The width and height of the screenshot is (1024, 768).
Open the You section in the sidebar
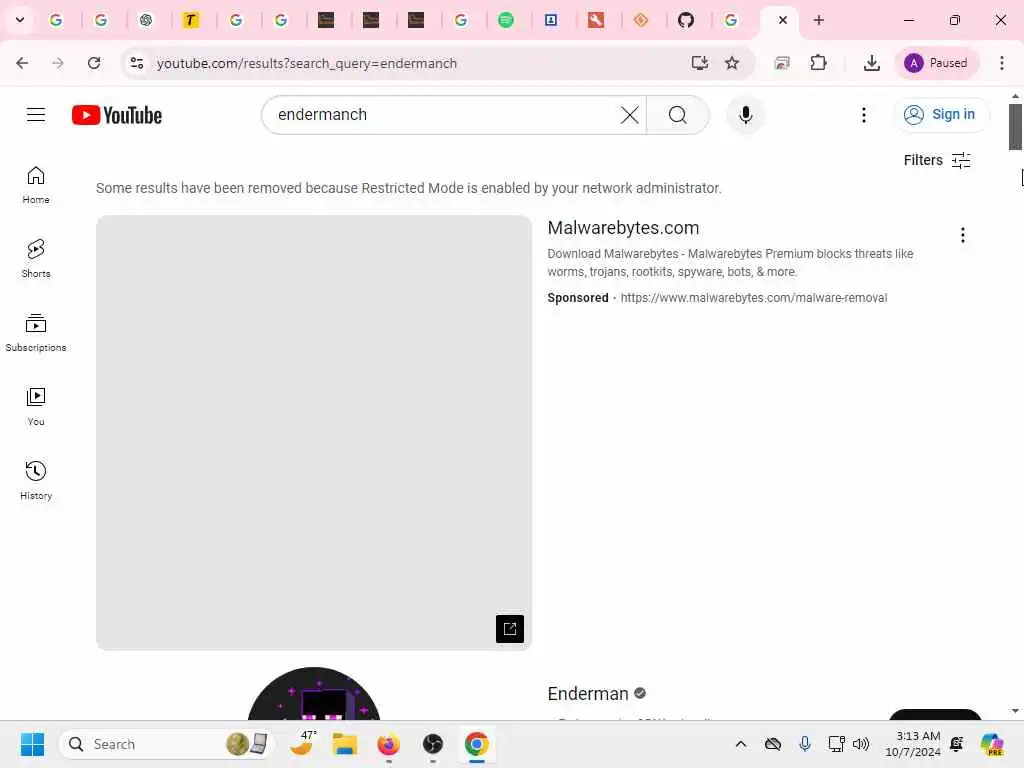coord(36,406)
